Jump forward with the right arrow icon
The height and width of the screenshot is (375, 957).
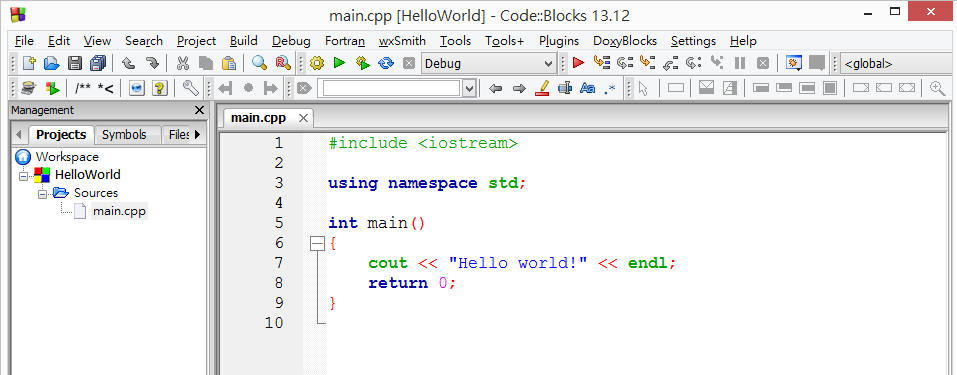pos(519,89)
